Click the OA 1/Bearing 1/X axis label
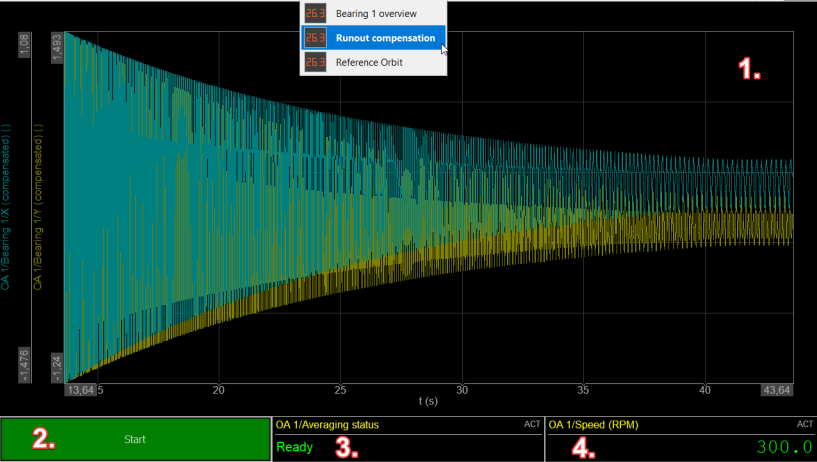 click(5, 207)
